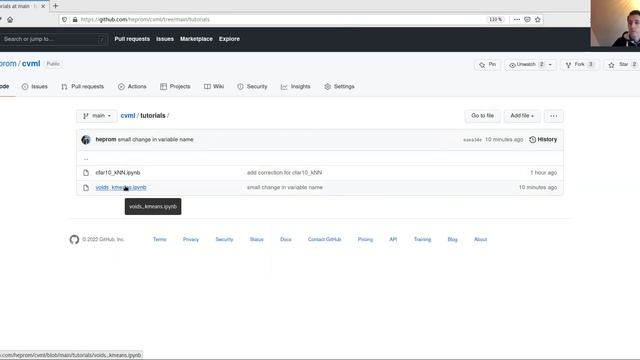
Task: Star the repository
Action: click(x=622, y=64)
